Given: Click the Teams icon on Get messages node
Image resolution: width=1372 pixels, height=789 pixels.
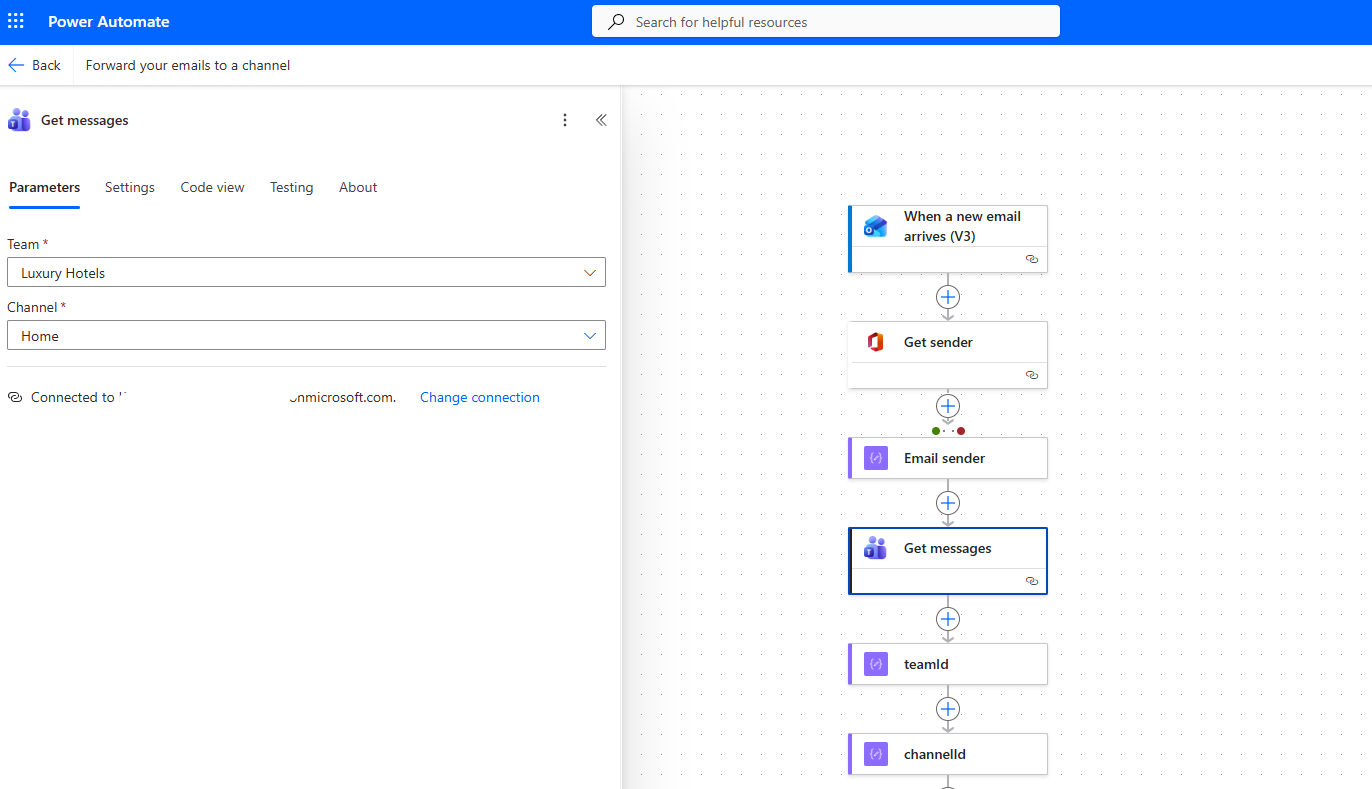Looking at the screenshot, I should pos(876,548).
